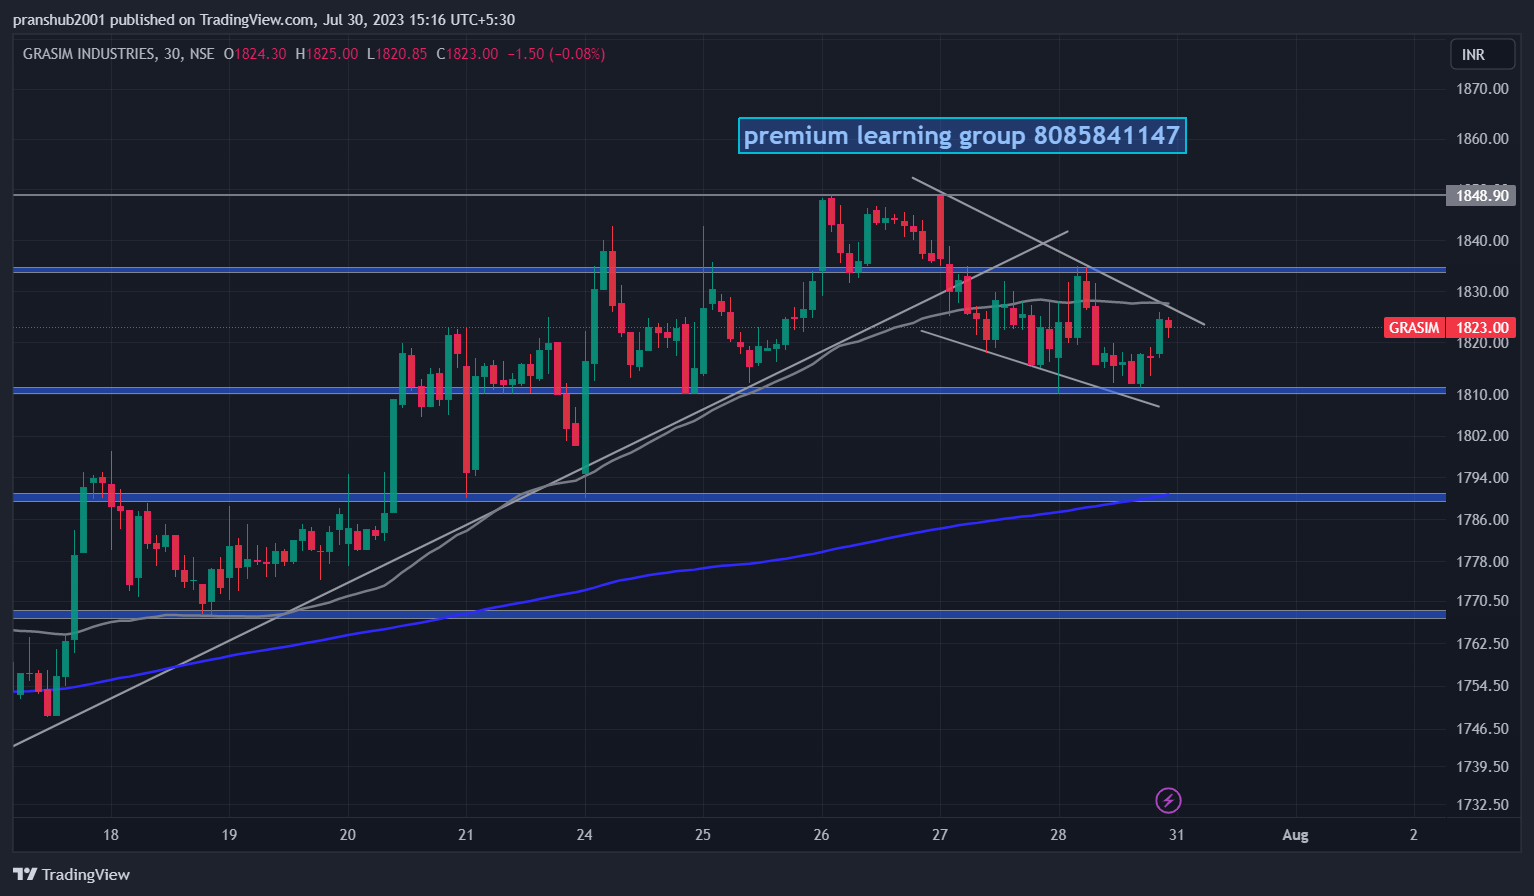Image resolution: width=1534 pixels, height=896 pixels.
Task: Click the high value H1825.00
Action: [327, 54]
